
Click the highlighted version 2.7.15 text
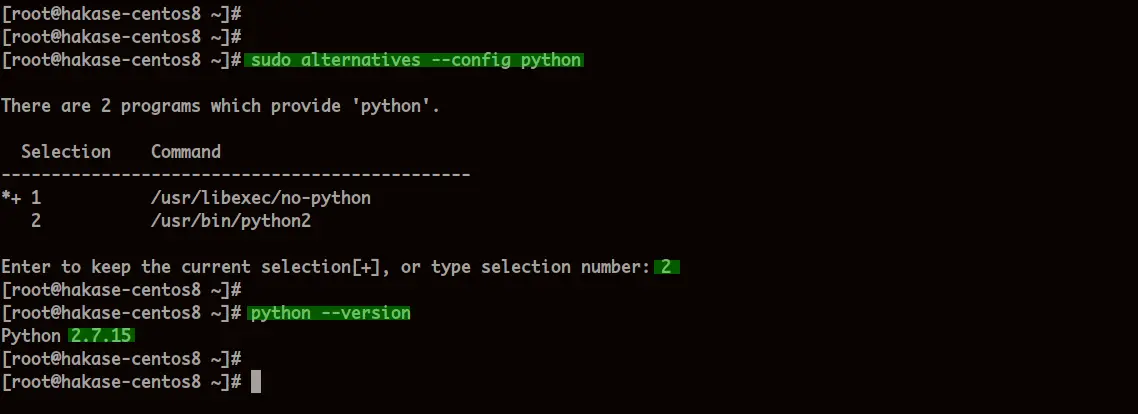[102, 336]
